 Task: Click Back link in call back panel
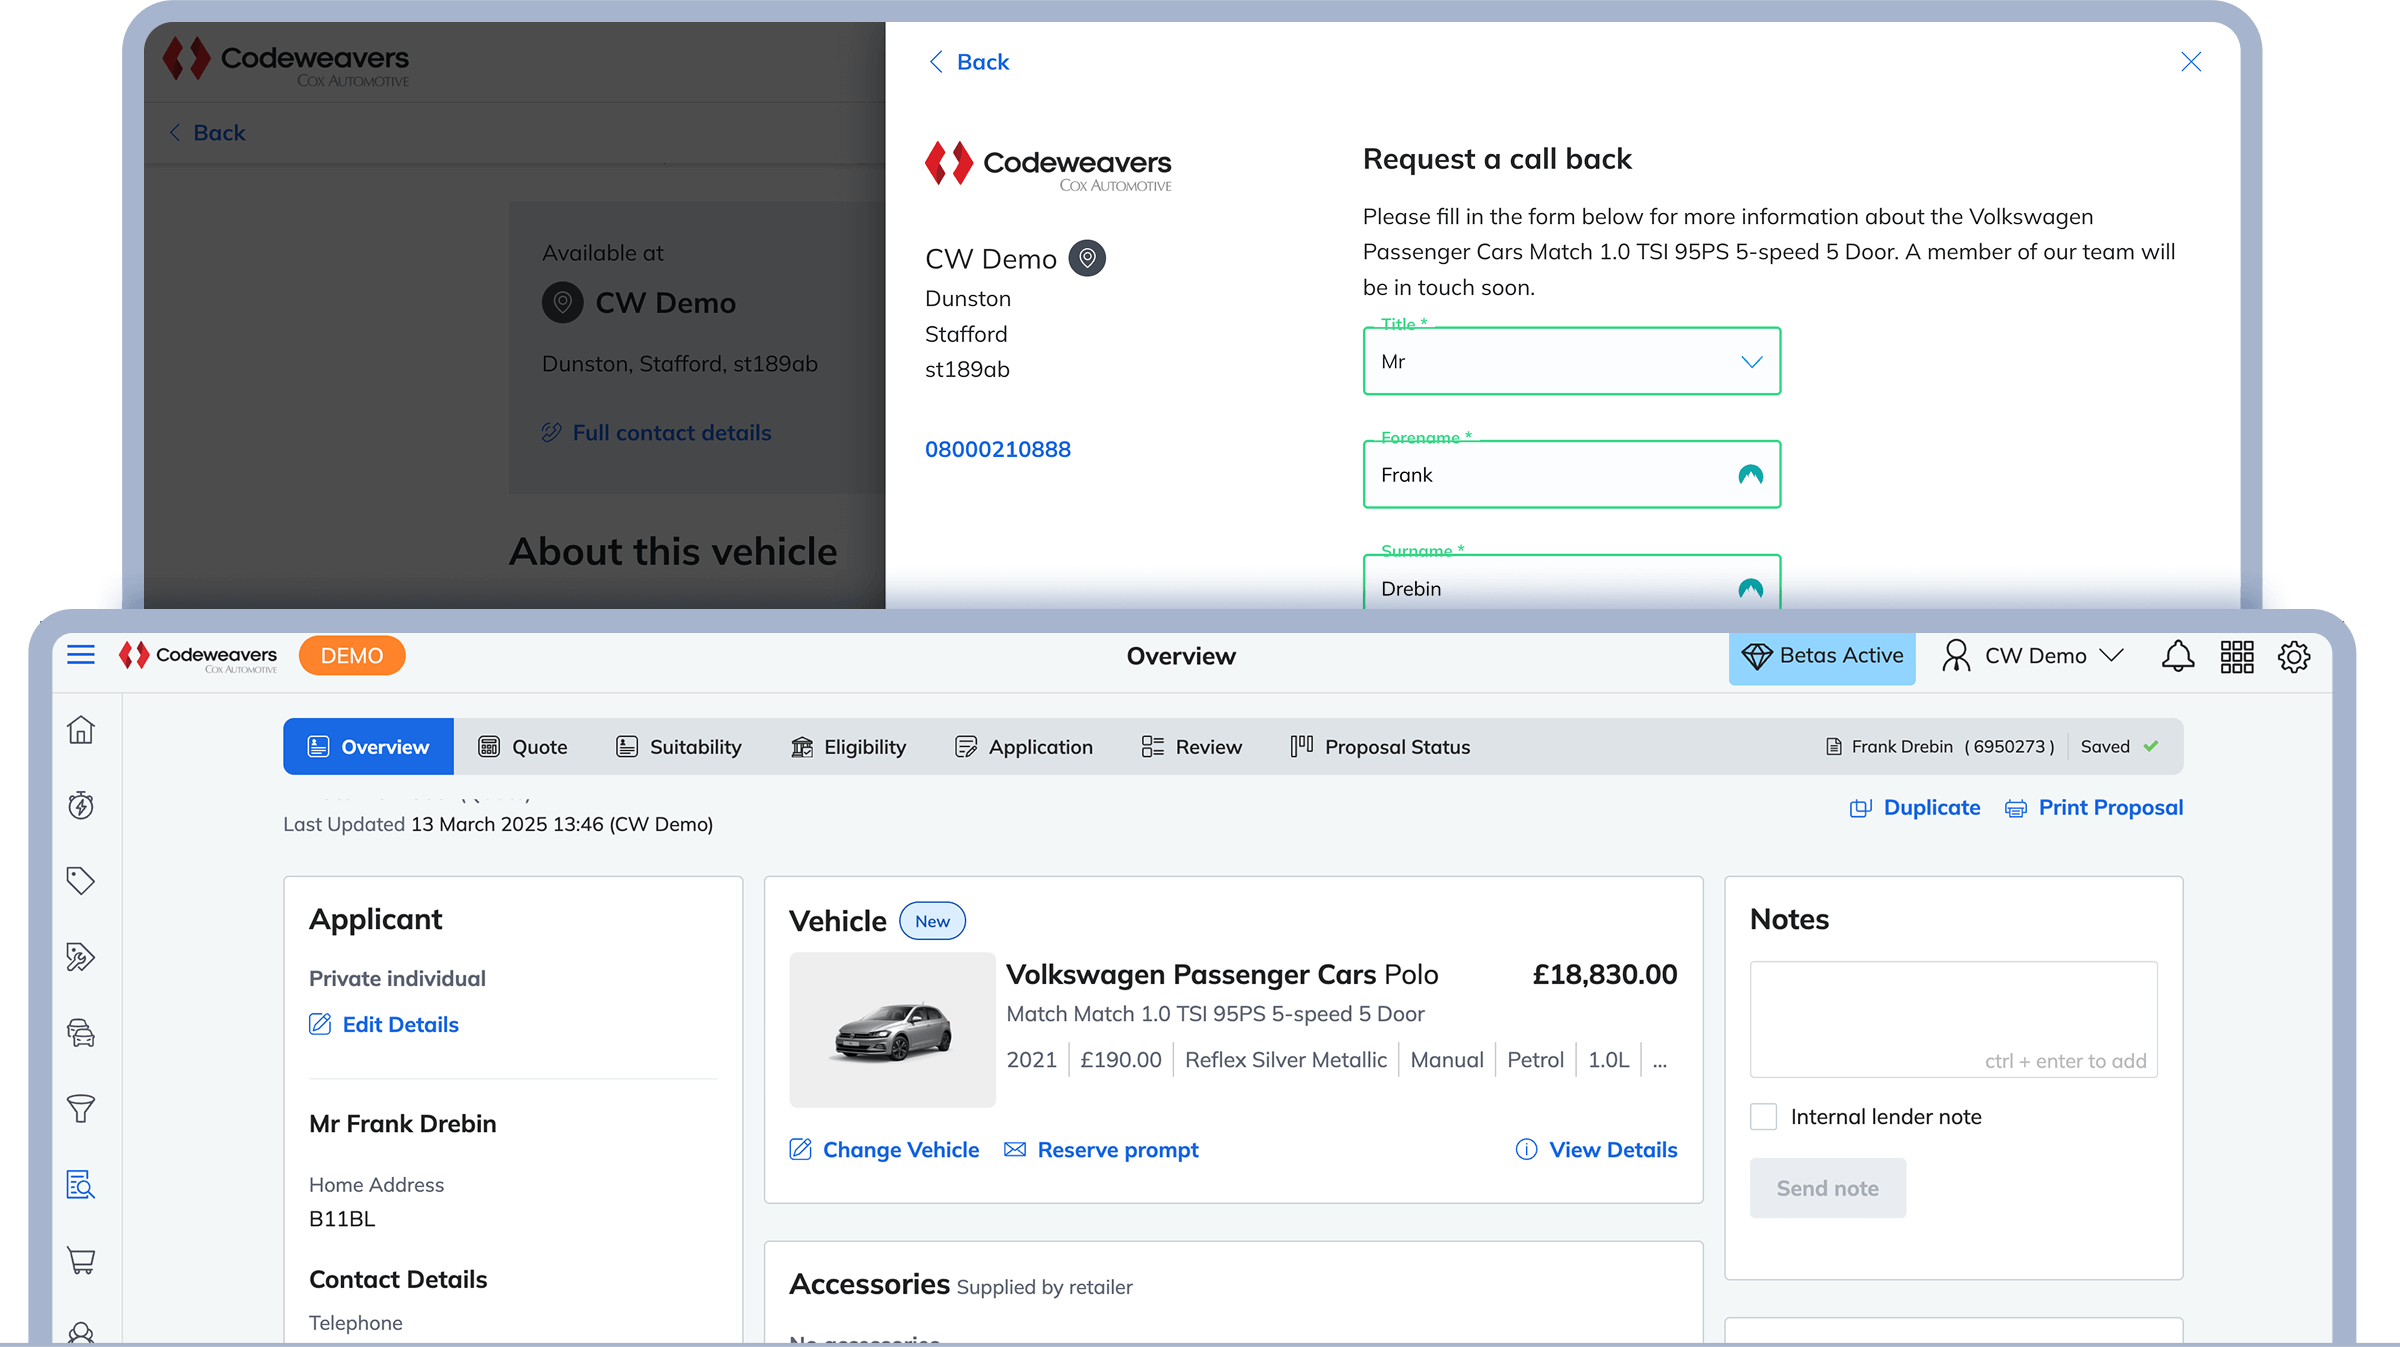click(968, 62)
